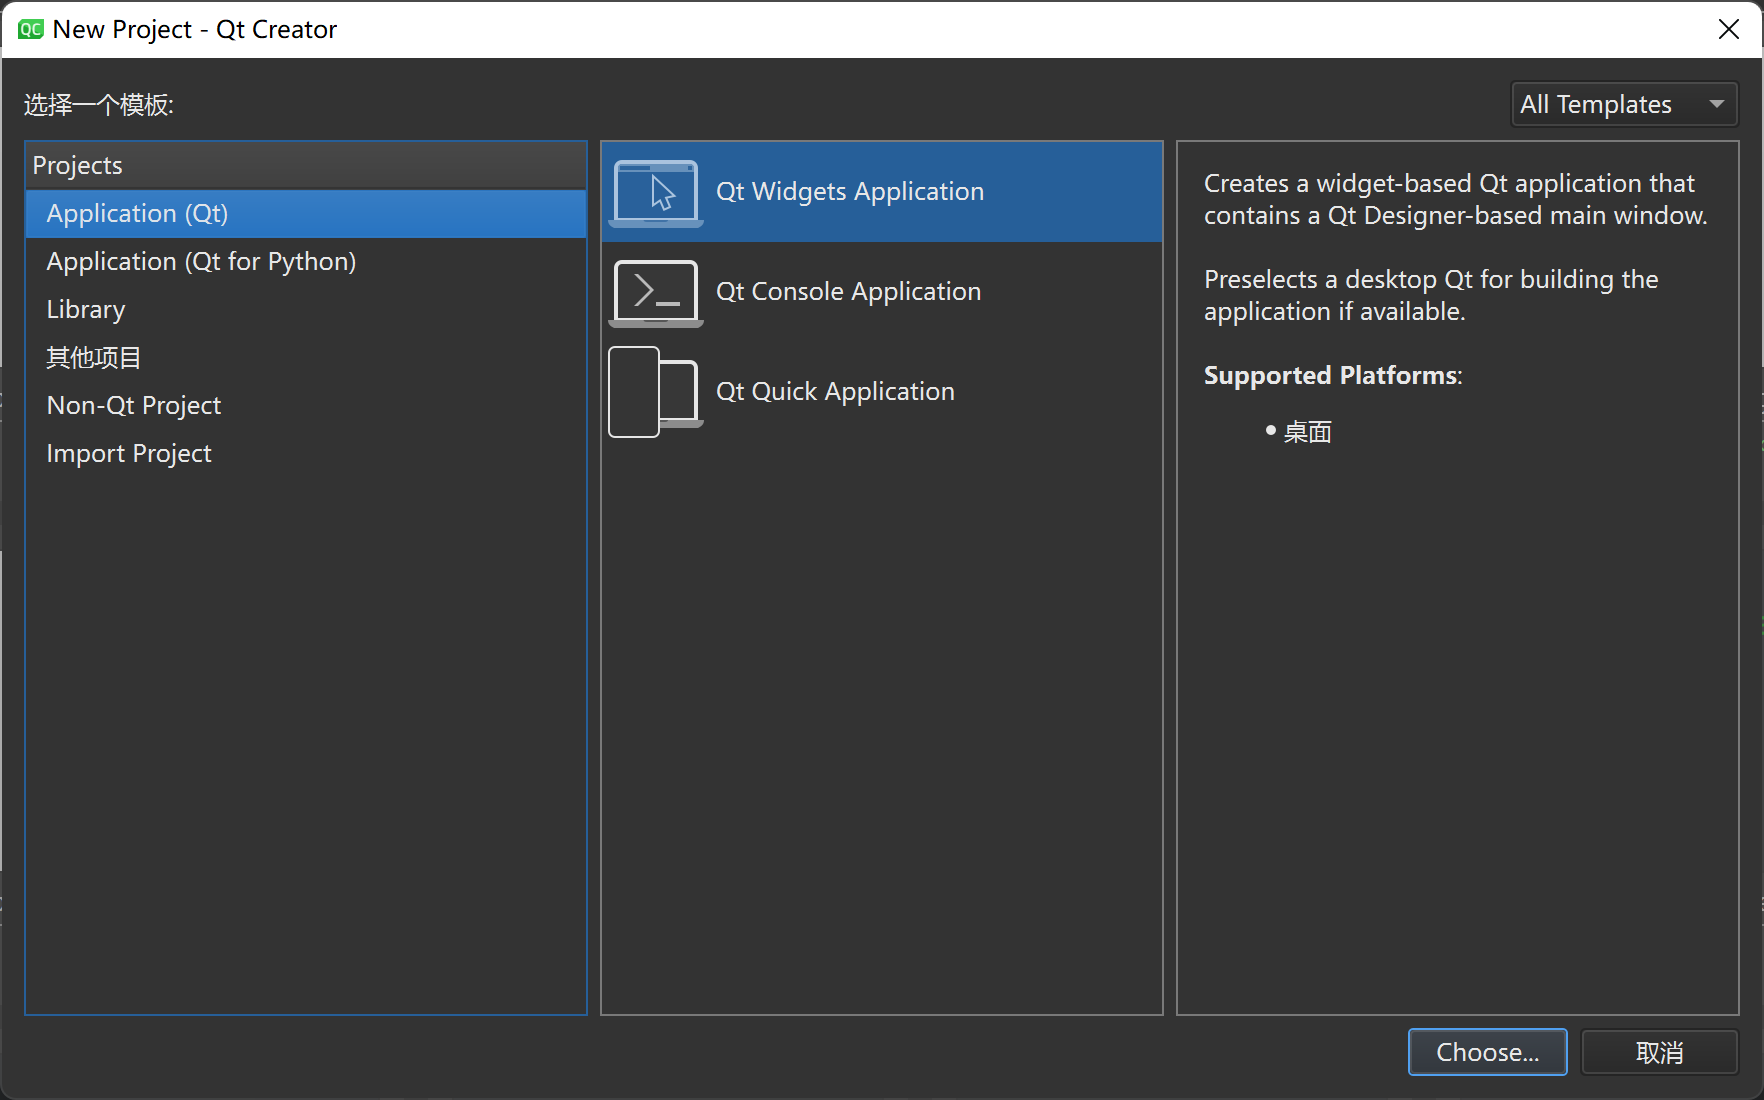Close the New Project dialog window

(x=1729, y=29)
